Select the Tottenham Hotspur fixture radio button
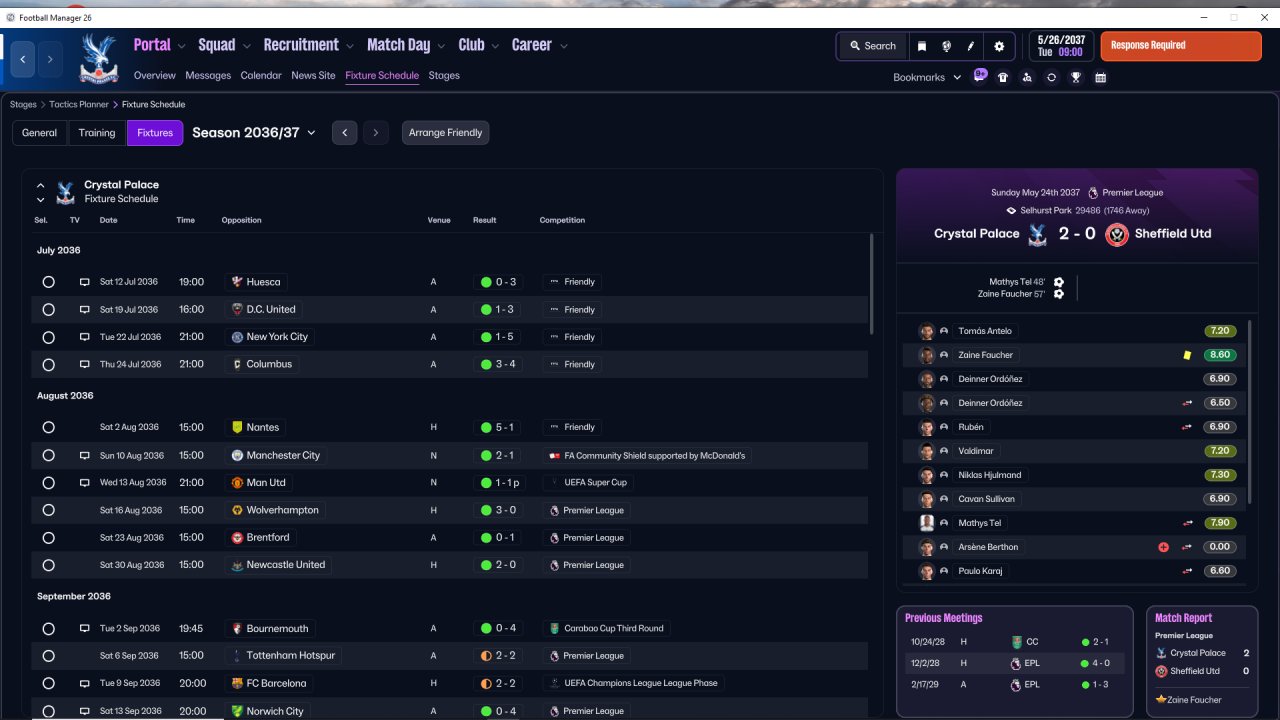The height and width of the screenshot is (720, 1280). coord(48,656)
